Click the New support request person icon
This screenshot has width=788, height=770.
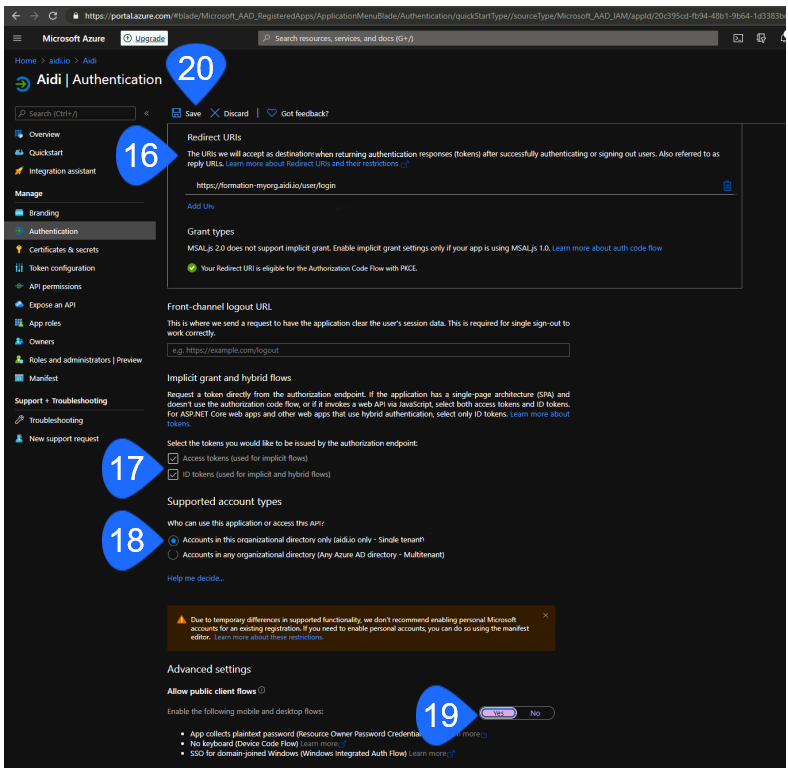19,438
